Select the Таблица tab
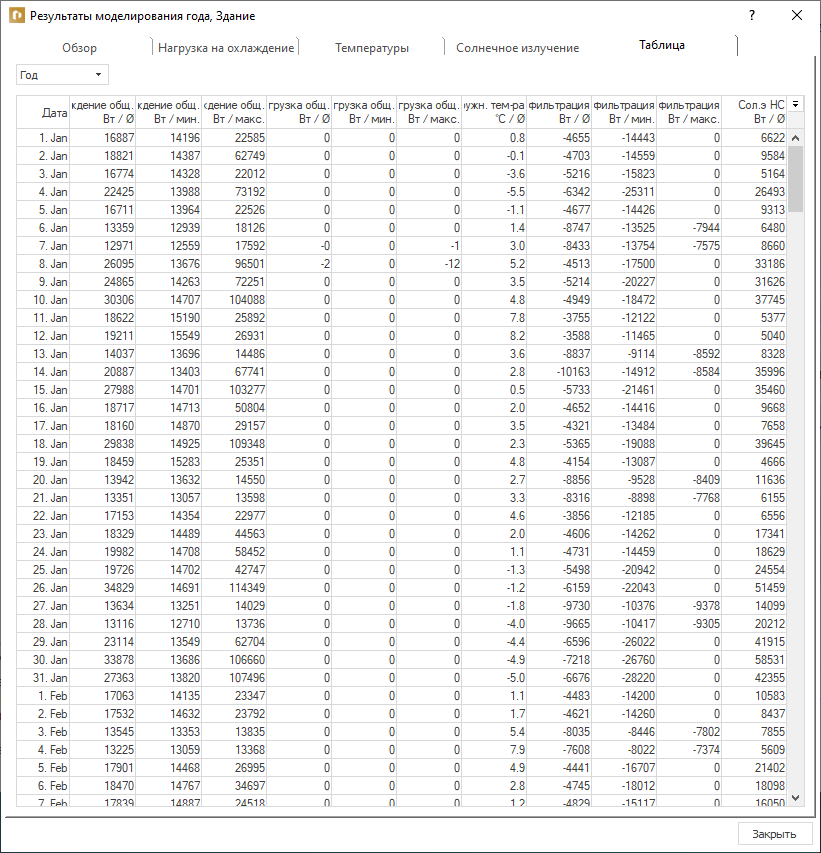Image resolution: width=821 pixels, height=853 pixels. point(662,45)
